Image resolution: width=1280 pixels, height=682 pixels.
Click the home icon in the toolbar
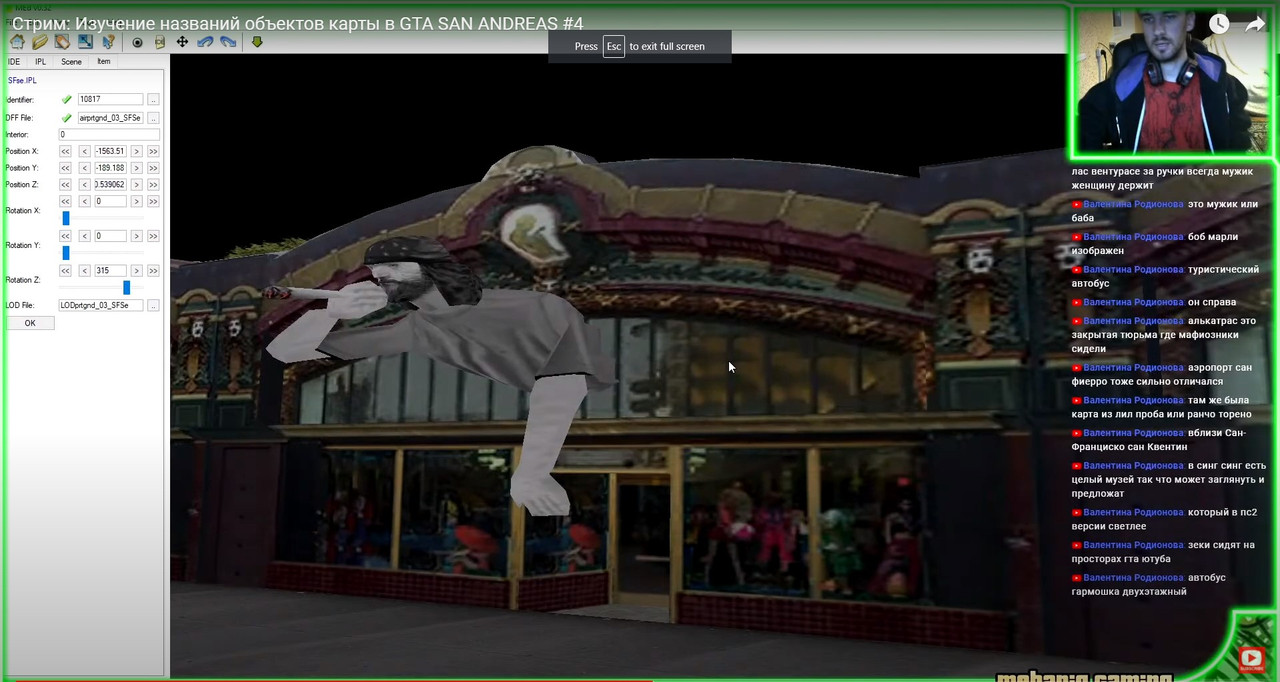[17, 42]
